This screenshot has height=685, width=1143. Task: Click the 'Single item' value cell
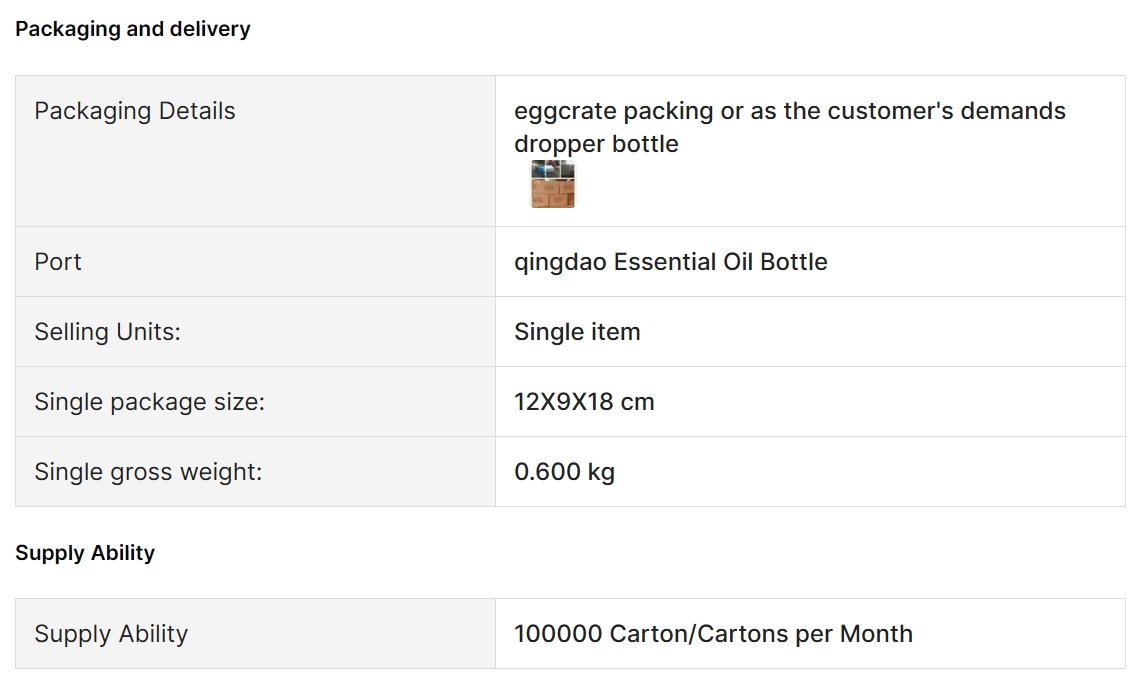pos(810,332)
